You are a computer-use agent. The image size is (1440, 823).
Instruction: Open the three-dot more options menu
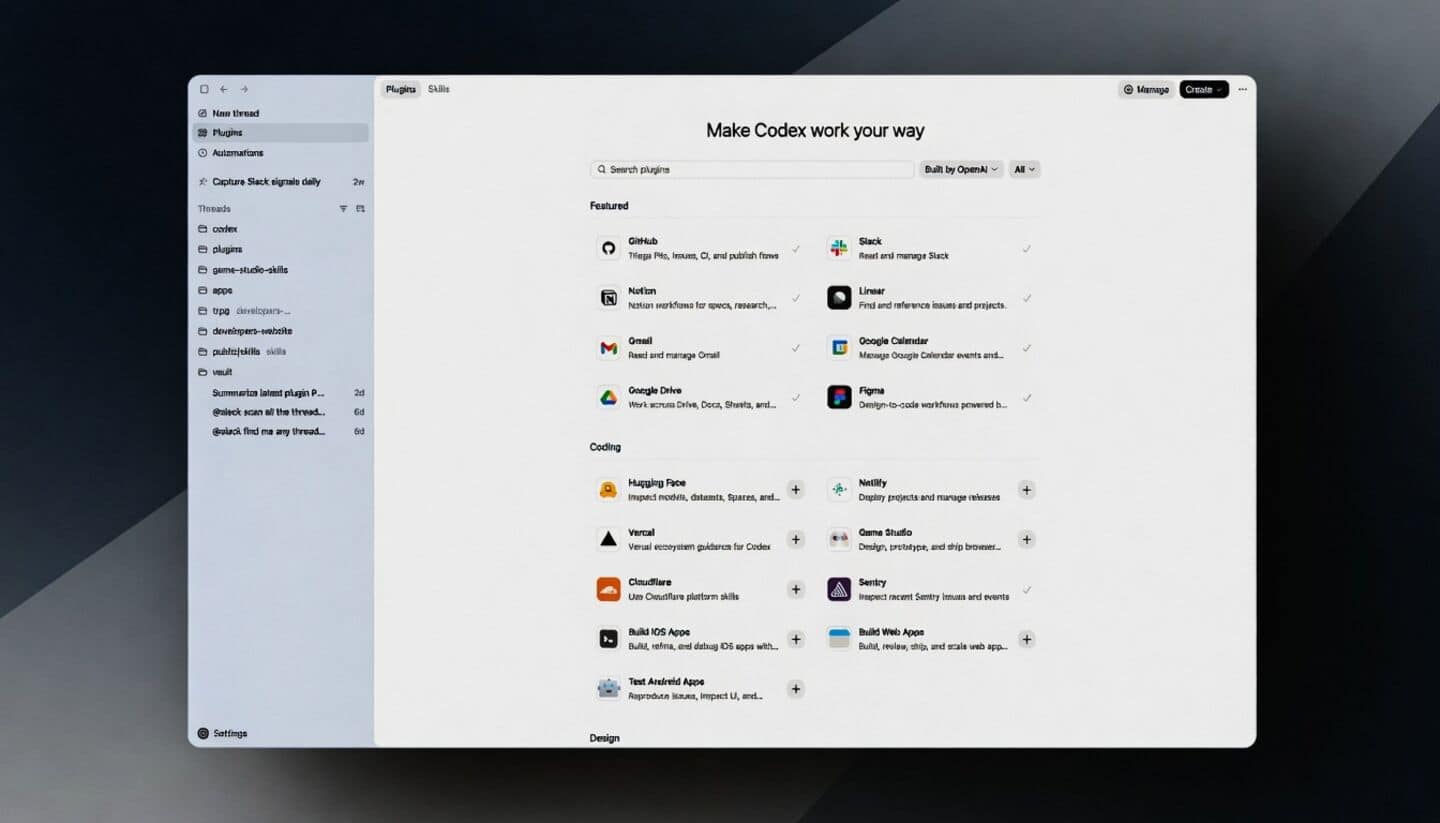(x=1243, y=89)
